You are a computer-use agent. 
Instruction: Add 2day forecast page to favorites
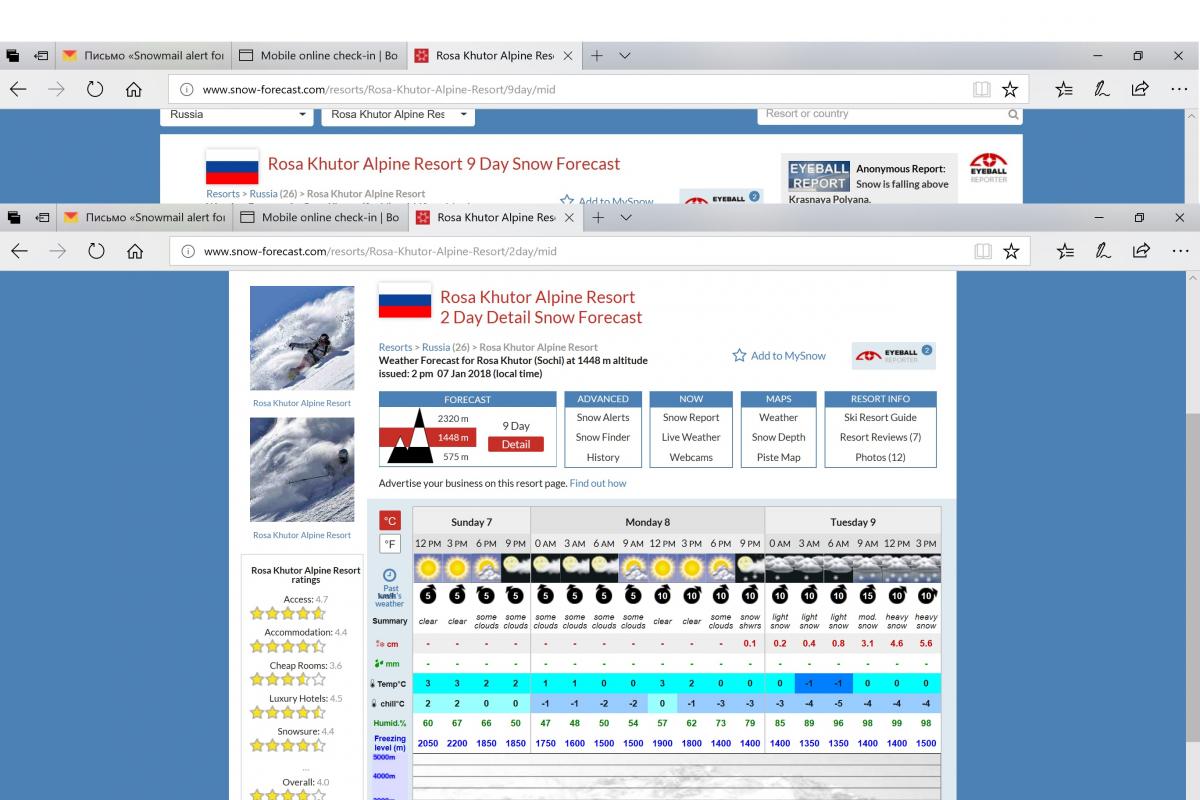(1011, 251)
